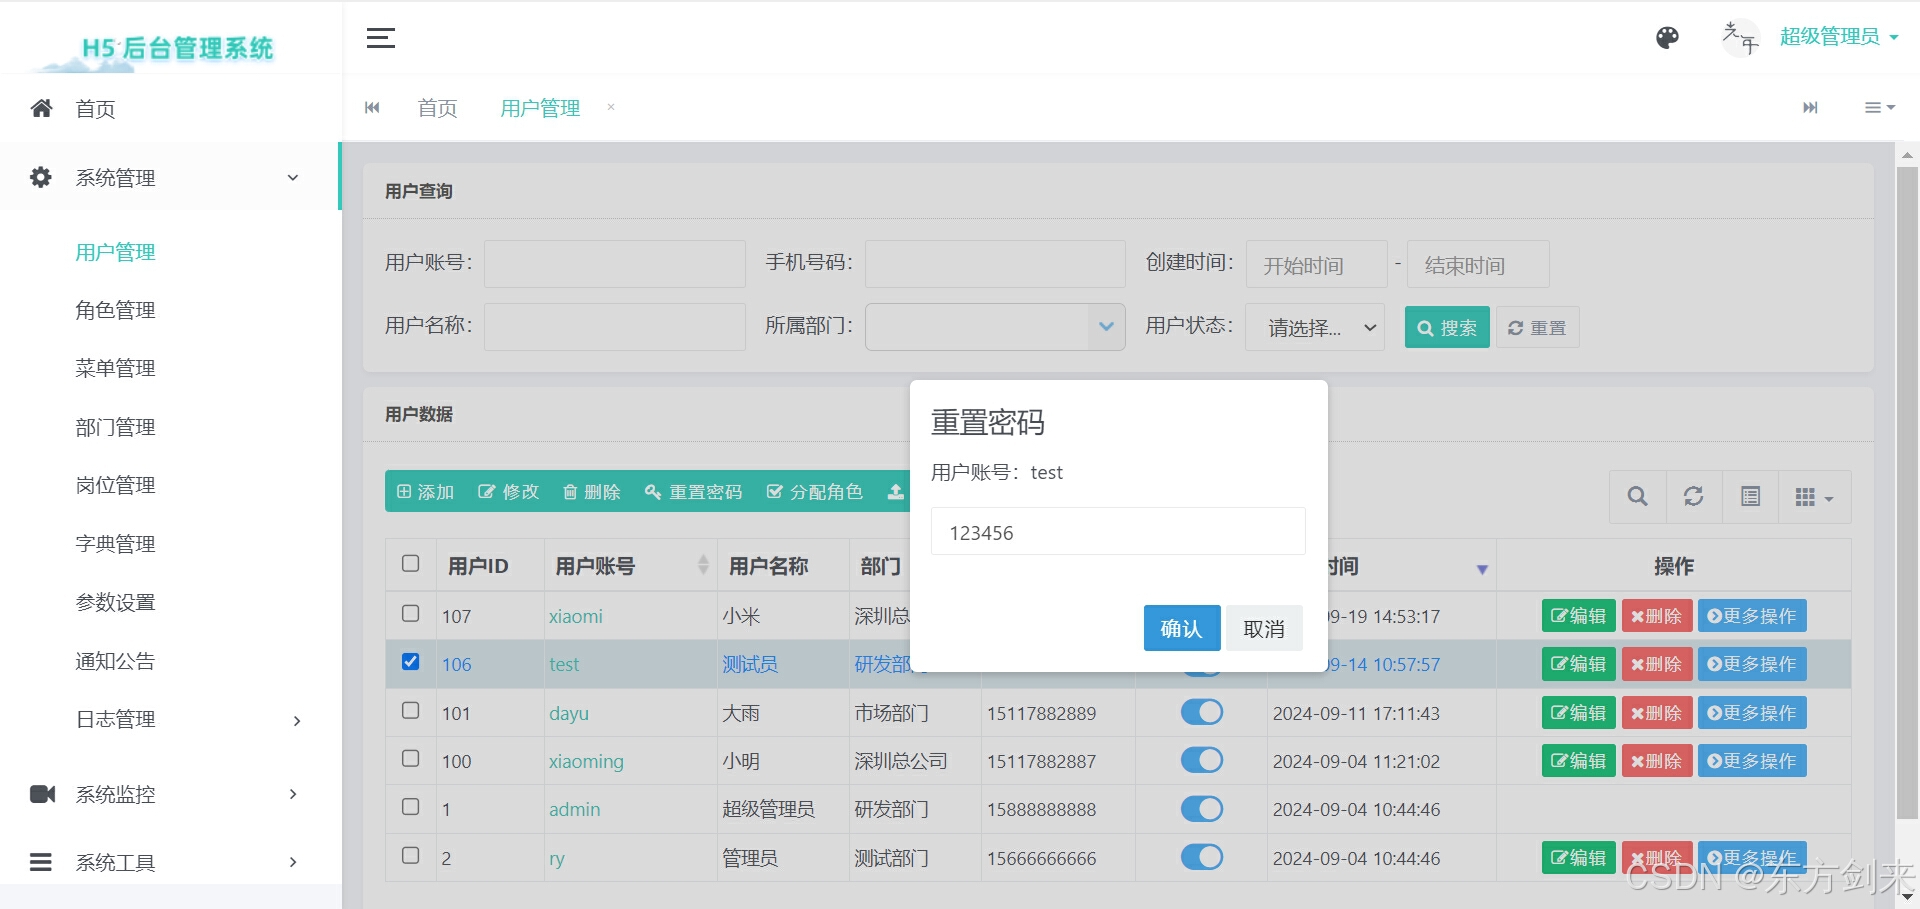This screenshot has height=909, width=1920.
Task: Open the 所属部门 dropdown
Action: 995,327
